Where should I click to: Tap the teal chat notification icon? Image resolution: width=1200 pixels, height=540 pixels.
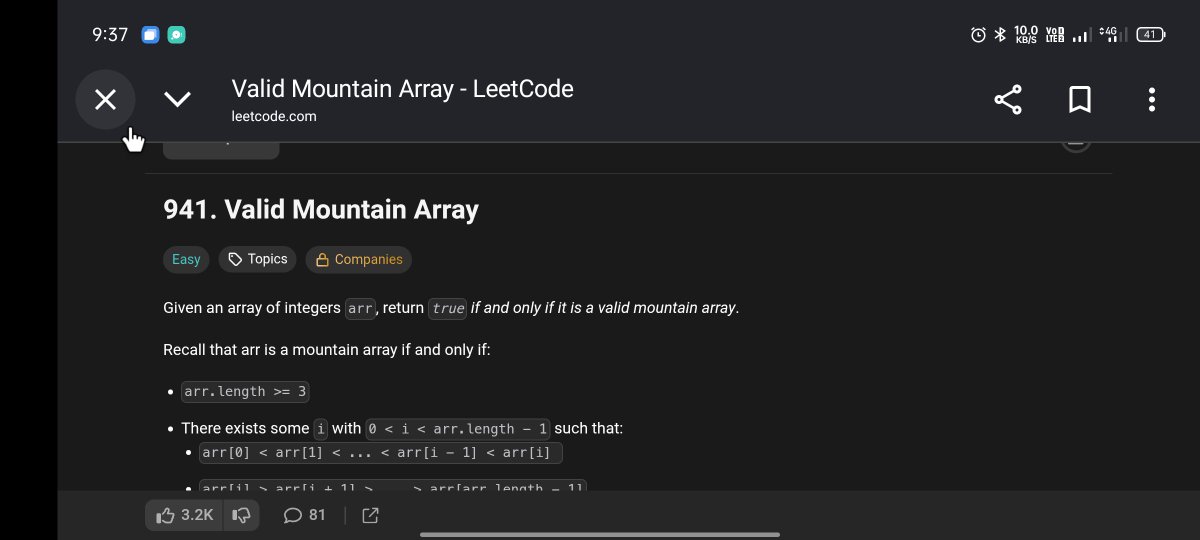(x=176, y=35)
